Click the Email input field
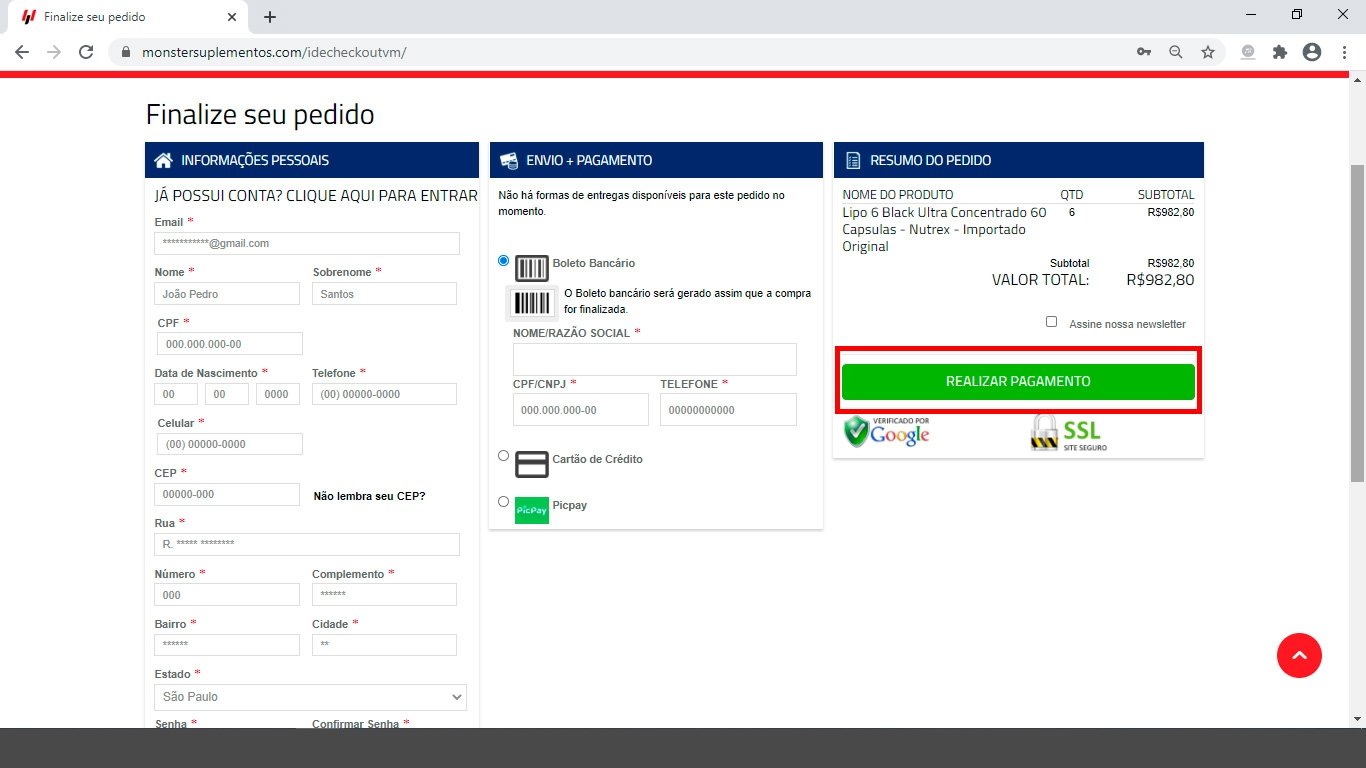1366x768 pixels. [307, 243]
